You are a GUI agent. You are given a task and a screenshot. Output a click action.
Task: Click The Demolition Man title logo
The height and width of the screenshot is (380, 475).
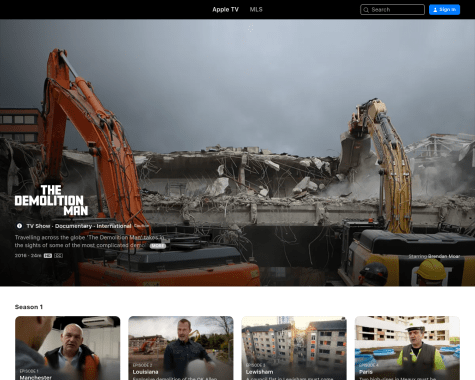tap(51, 200)
